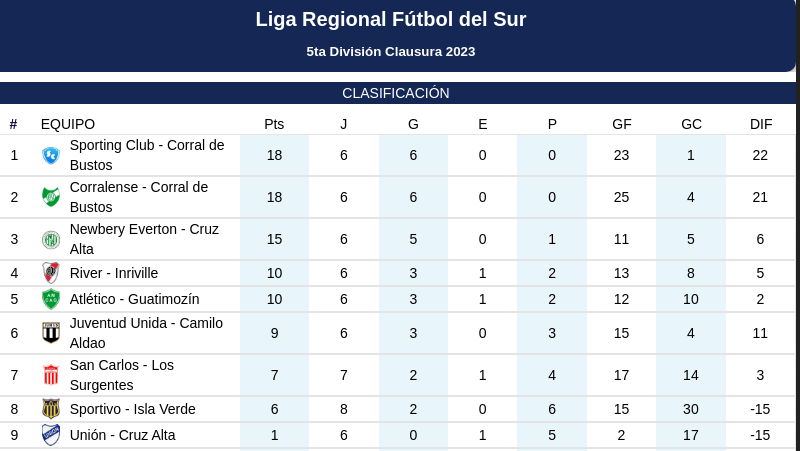Click the Sportivo Isla Verde crest
The height and width of the screenshot is (451, 800).
pyautogui.click(x=51, y=409)
